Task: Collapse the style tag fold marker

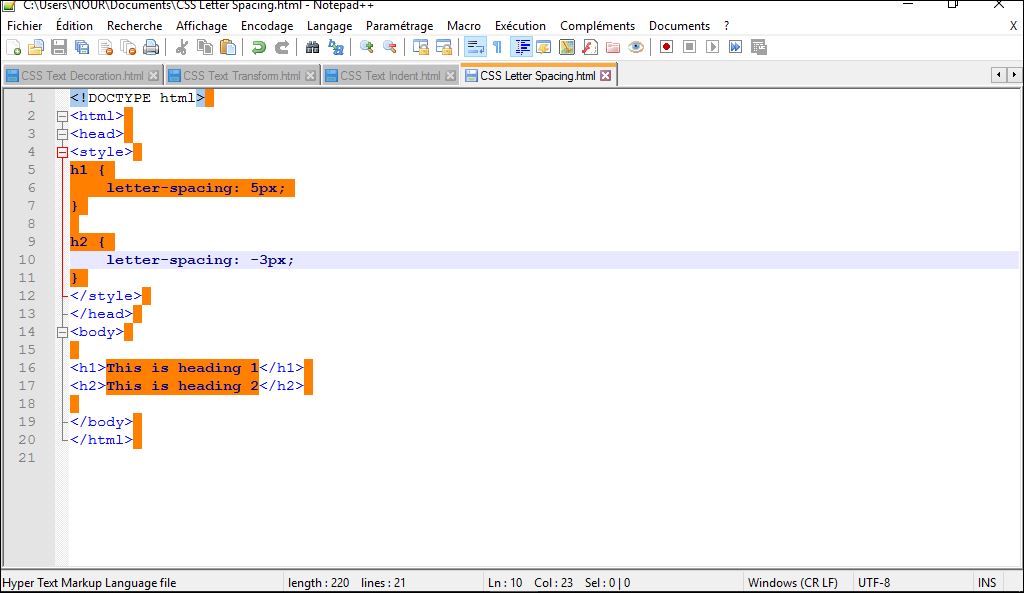Action: click(x=62, y=152)
